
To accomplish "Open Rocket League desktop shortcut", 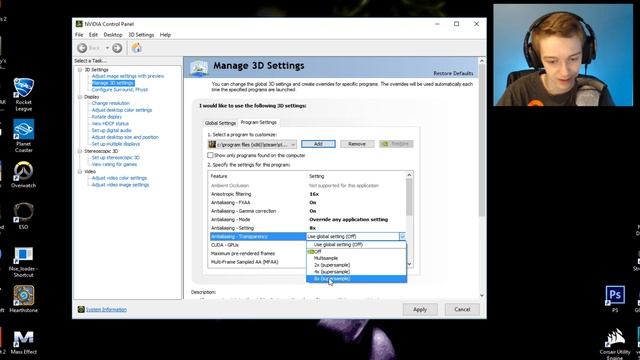I will pos(24,94).
